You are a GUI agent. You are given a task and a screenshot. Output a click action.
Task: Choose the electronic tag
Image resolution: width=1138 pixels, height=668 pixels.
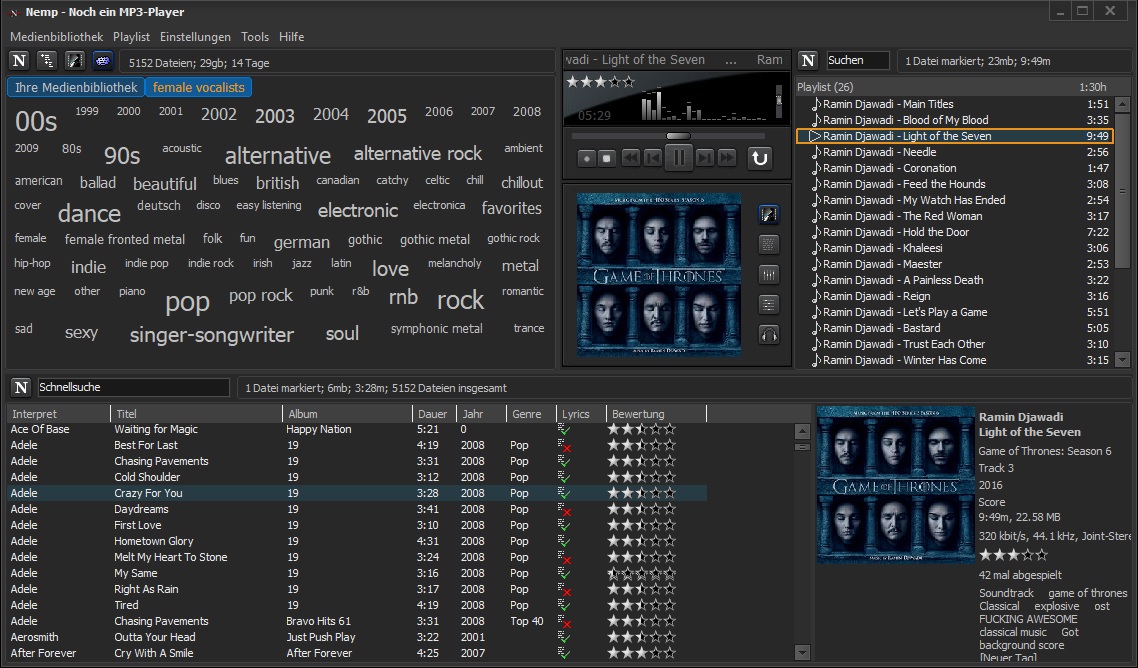coord(358,211)
